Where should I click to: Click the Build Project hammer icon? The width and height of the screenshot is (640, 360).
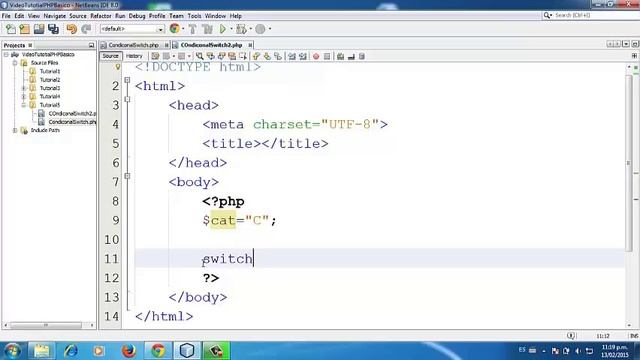pyautogui.click(x=192, y=29)
